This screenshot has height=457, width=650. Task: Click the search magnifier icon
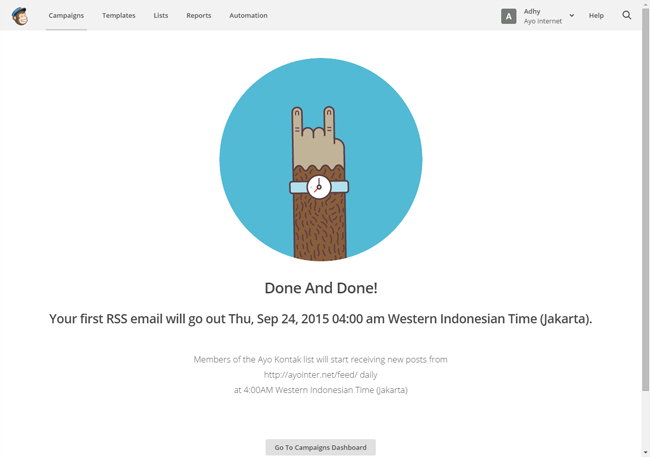click(627, 15)
